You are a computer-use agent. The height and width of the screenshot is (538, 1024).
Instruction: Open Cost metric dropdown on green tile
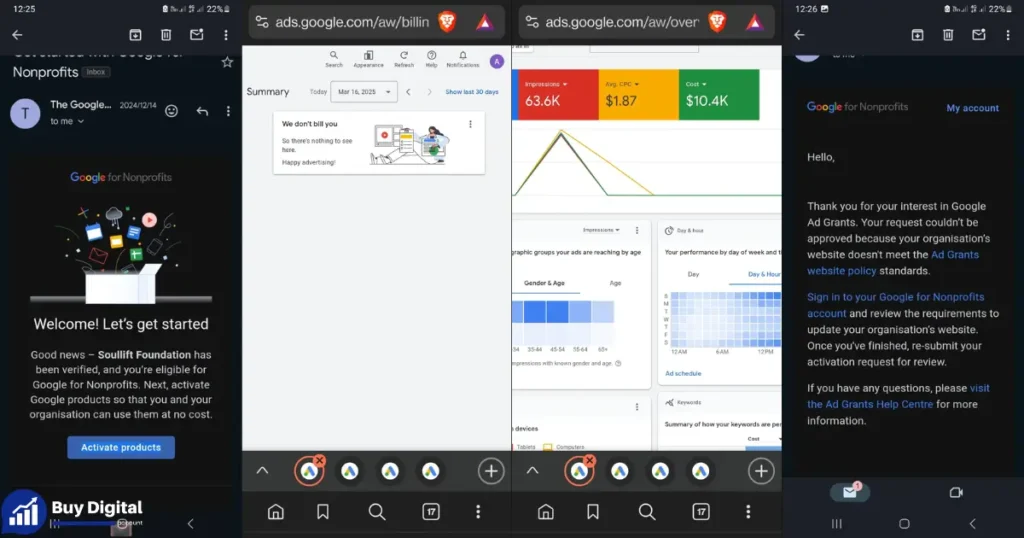696,84
